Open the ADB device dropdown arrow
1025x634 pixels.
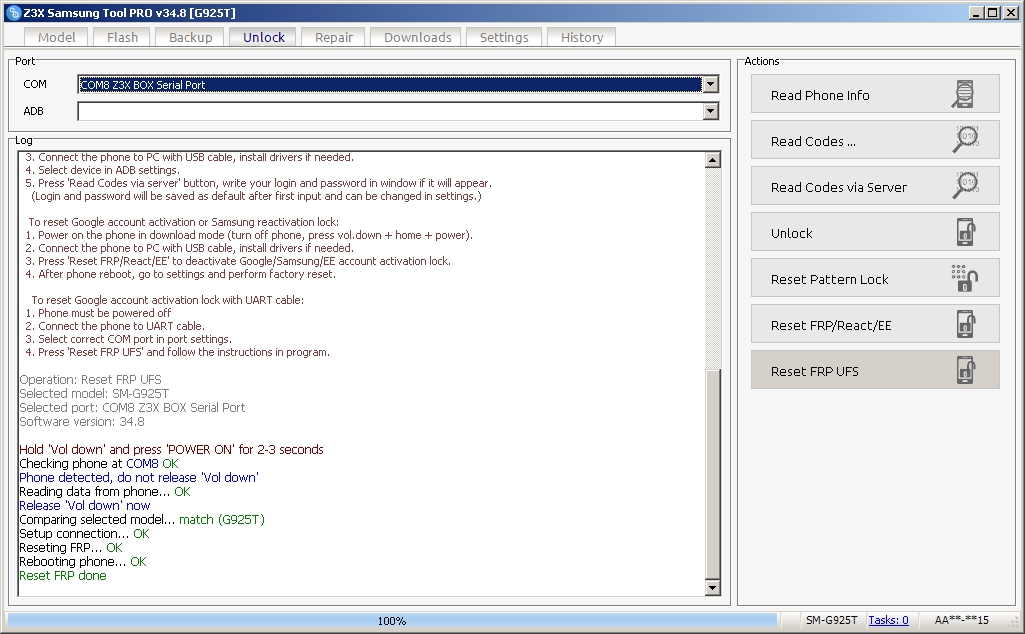[x=711, y=112]
